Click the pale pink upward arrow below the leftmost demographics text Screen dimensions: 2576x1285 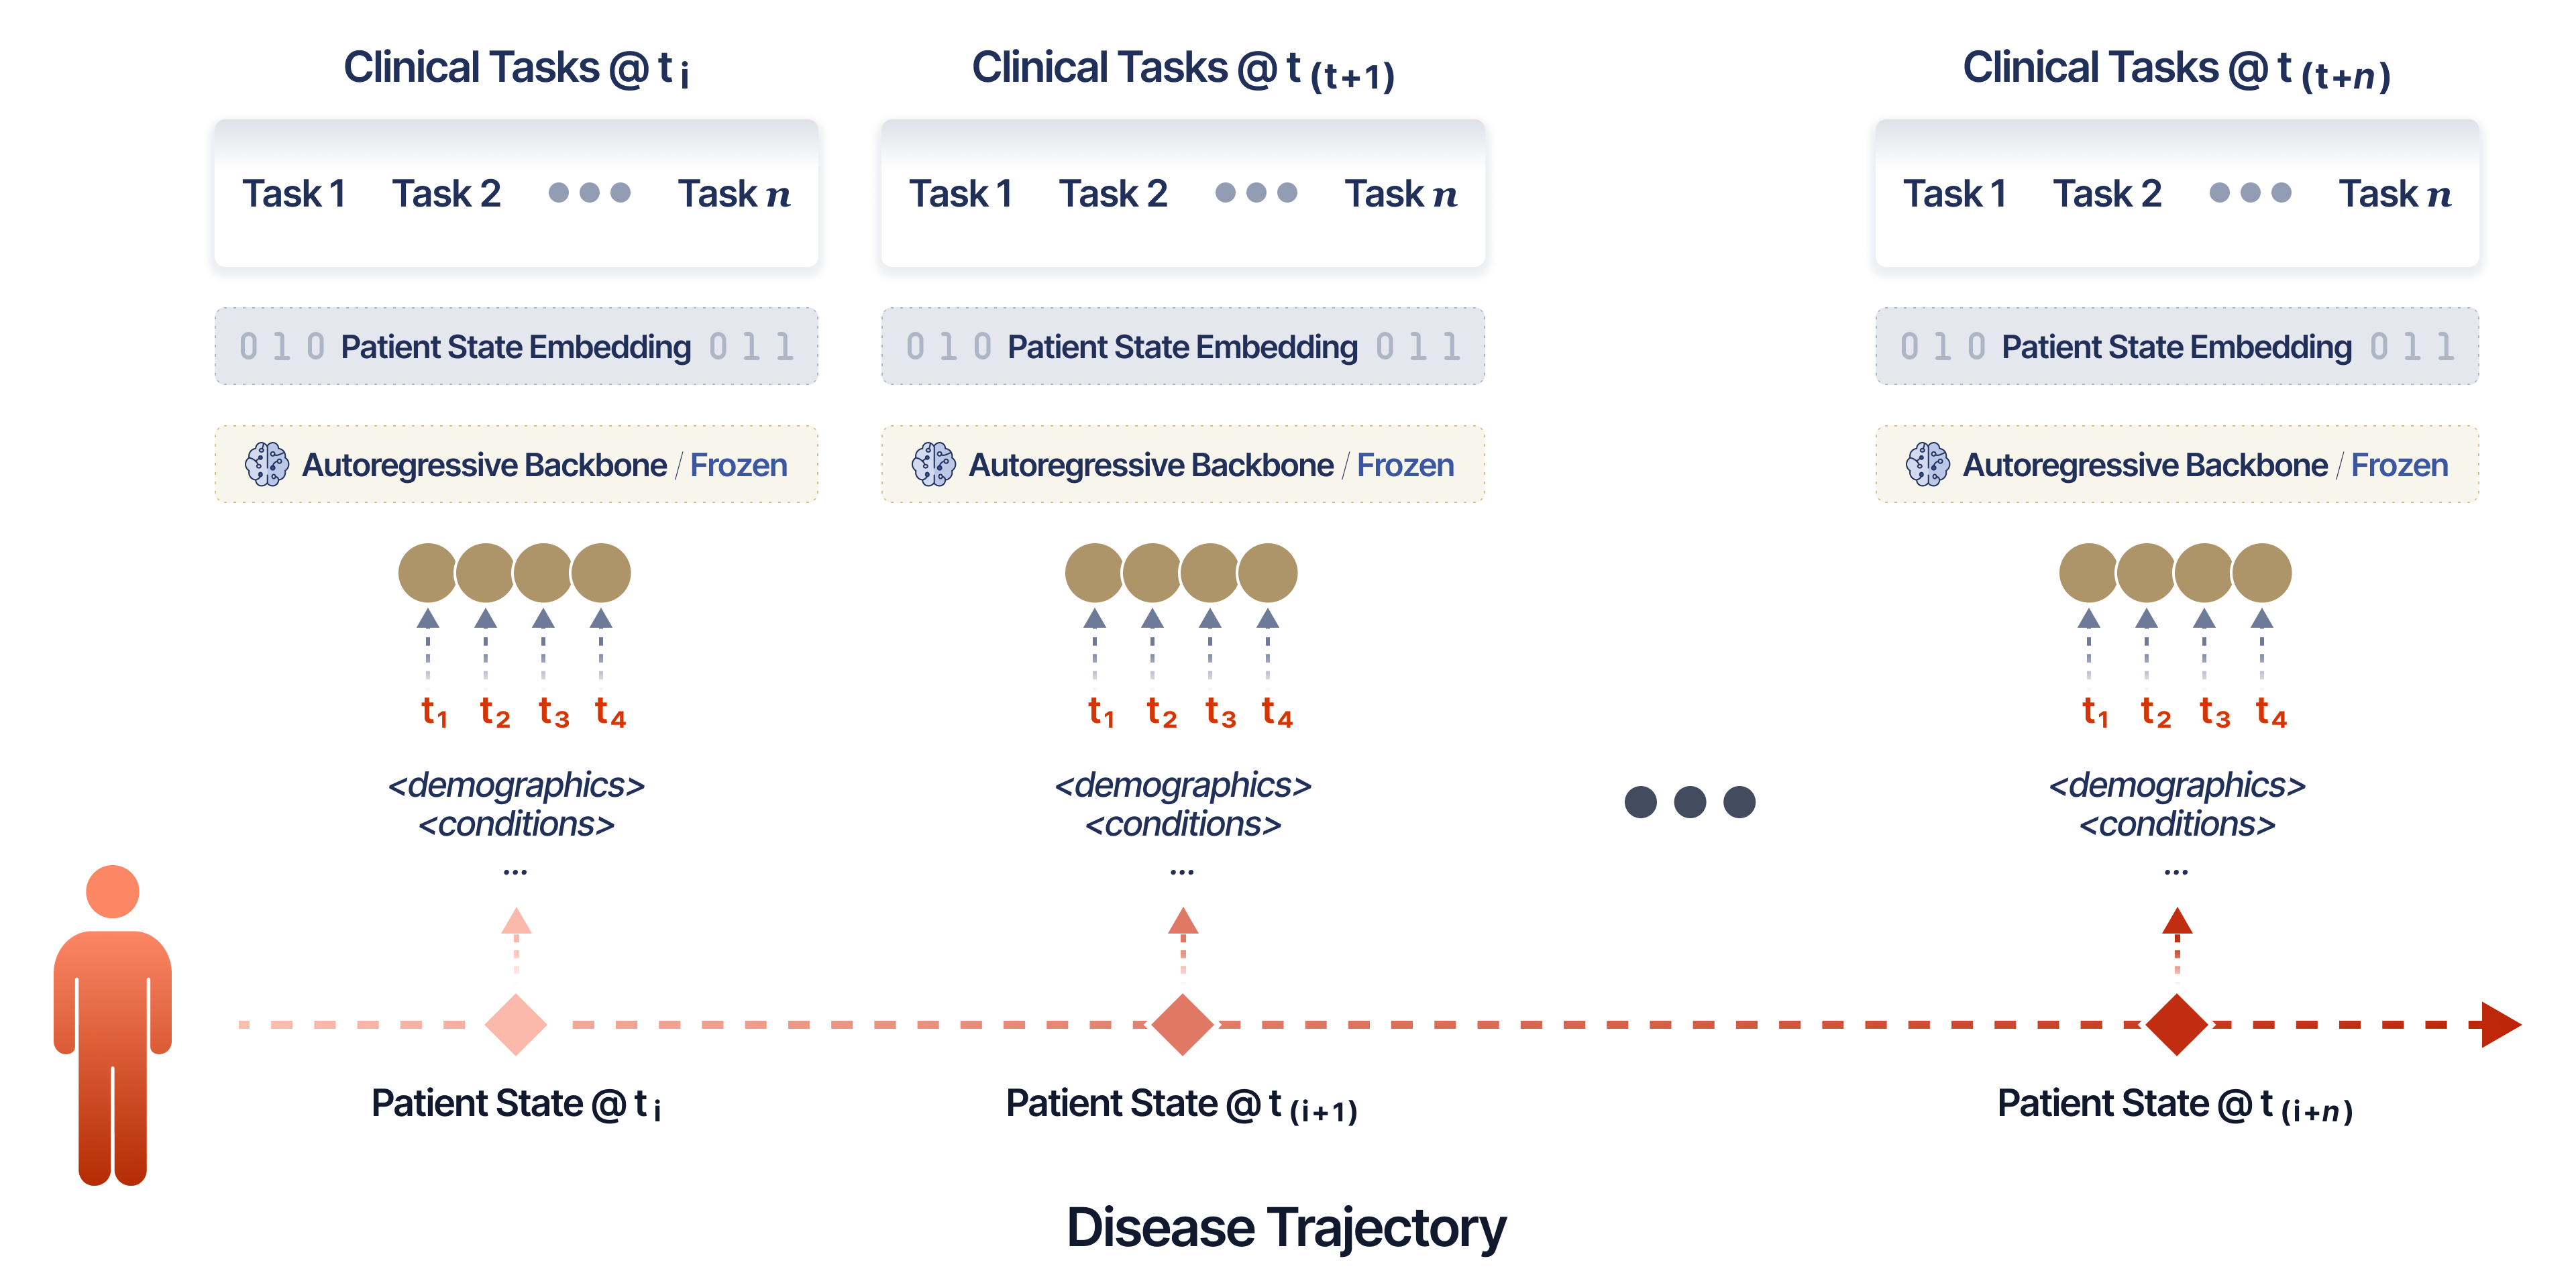pyautogui.click(x=516, y=922)
